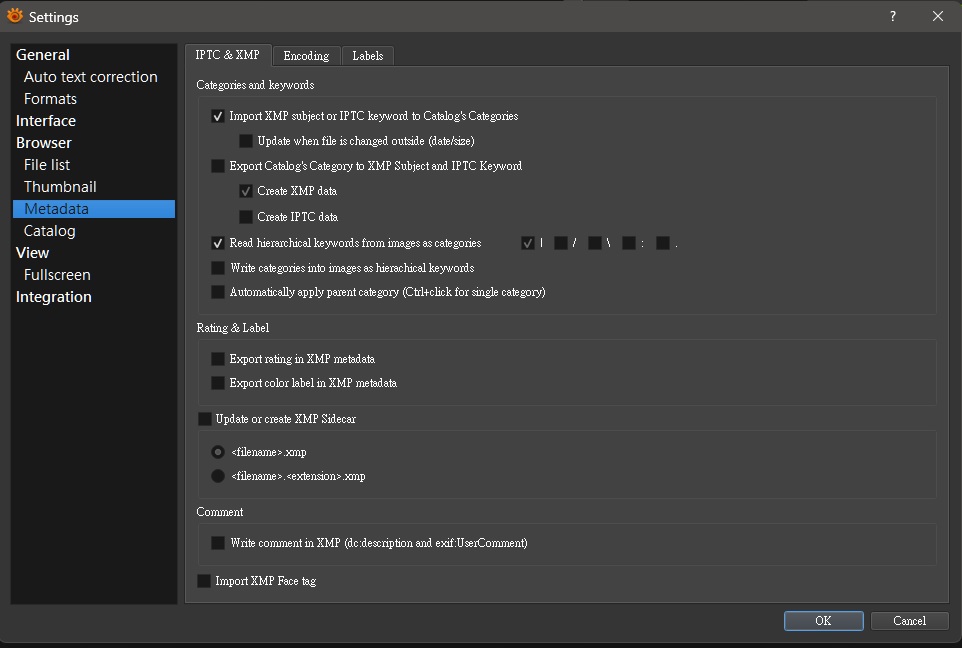962x648 pixels.
Task: Click the XnView app icon in title bar
Action: click(x=15, y=16)
